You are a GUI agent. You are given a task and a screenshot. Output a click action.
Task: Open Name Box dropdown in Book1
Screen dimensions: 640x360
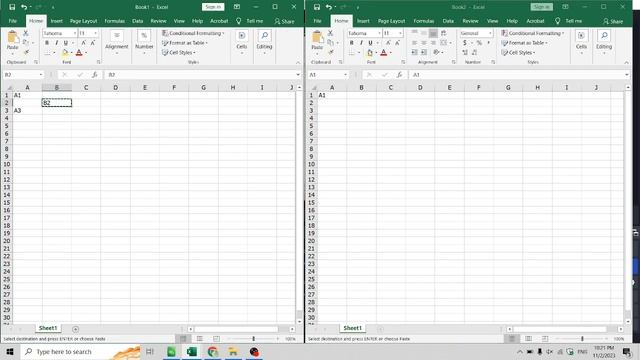tap(41, 75)
